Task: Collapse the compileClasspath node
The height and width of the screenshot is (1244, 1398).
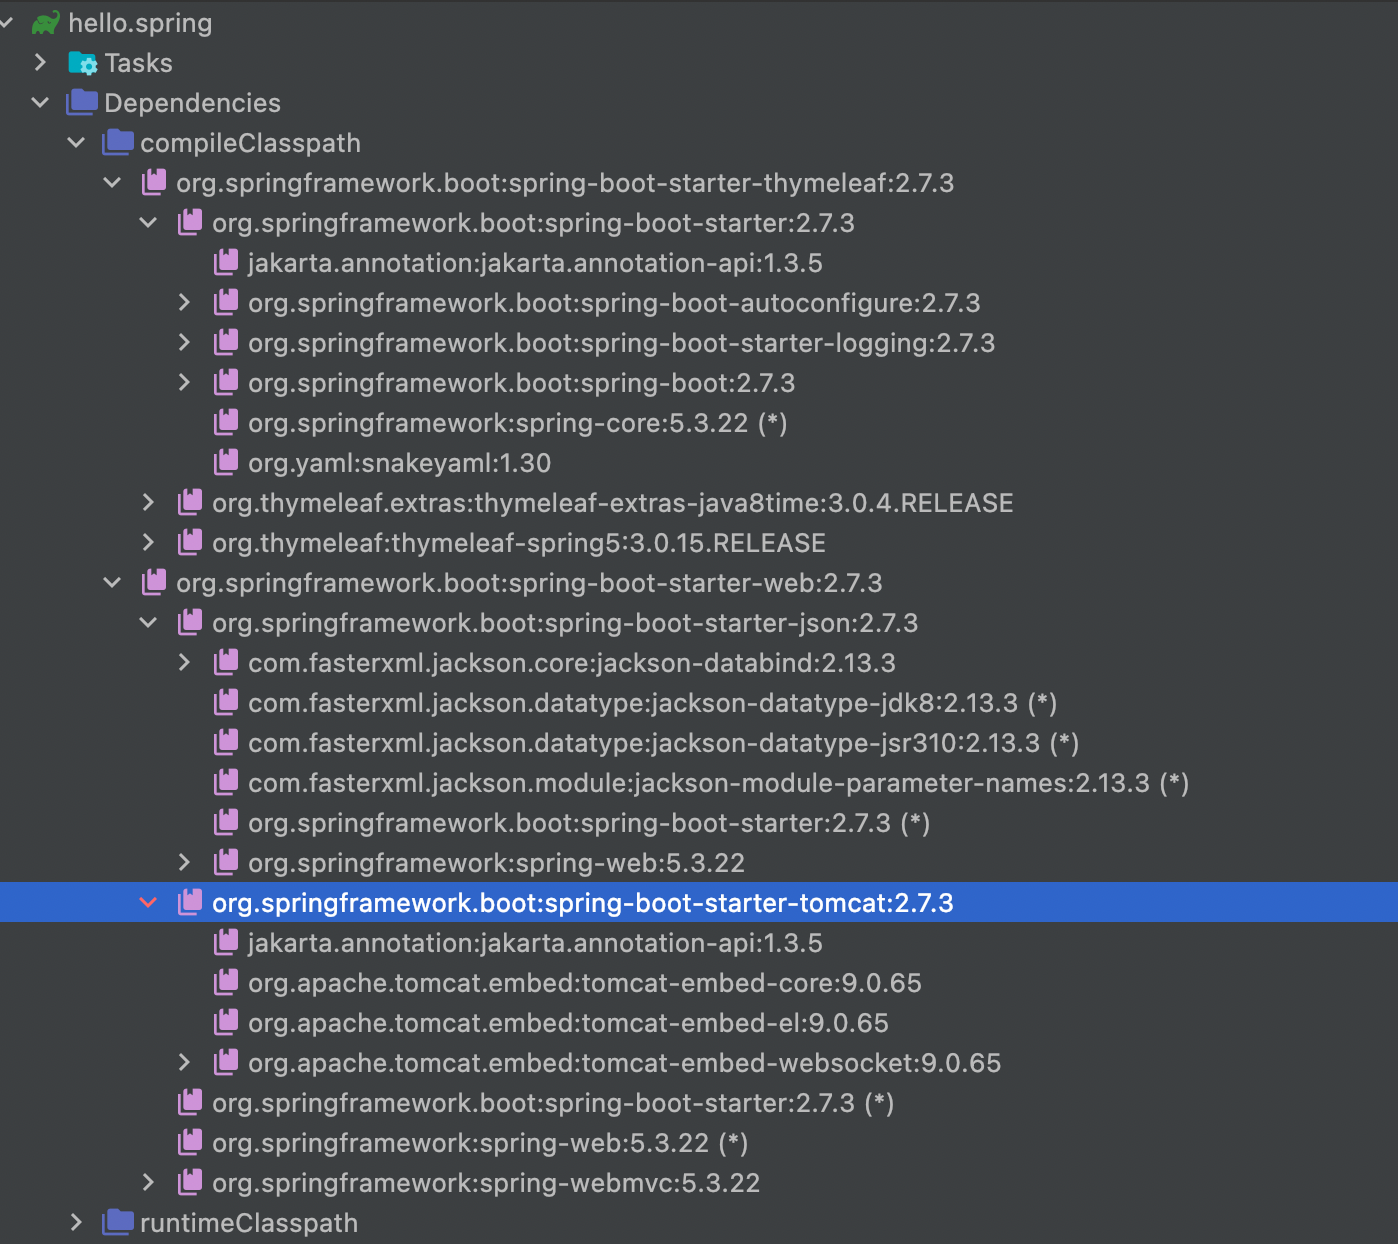Action: [76, 142]
